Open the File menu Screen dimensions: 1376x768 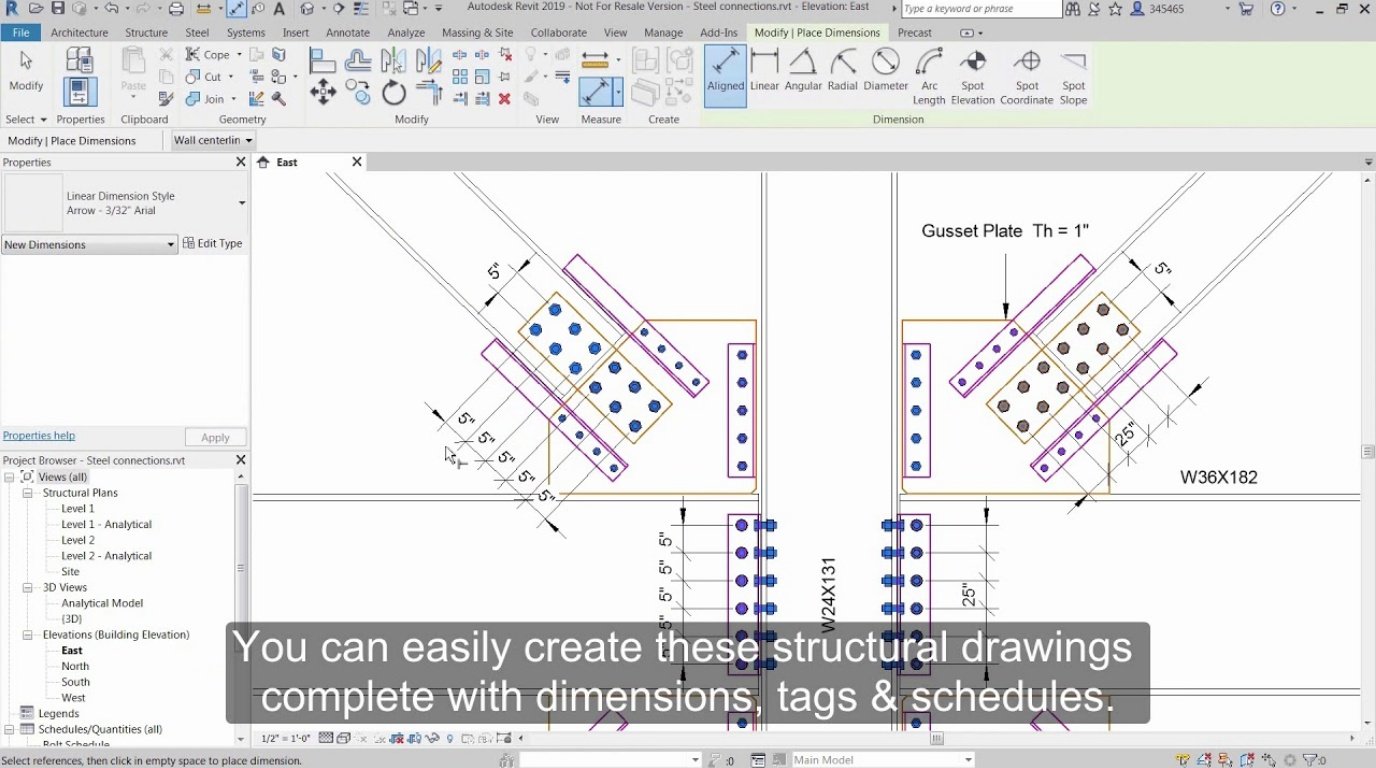[x=21, y=32]
